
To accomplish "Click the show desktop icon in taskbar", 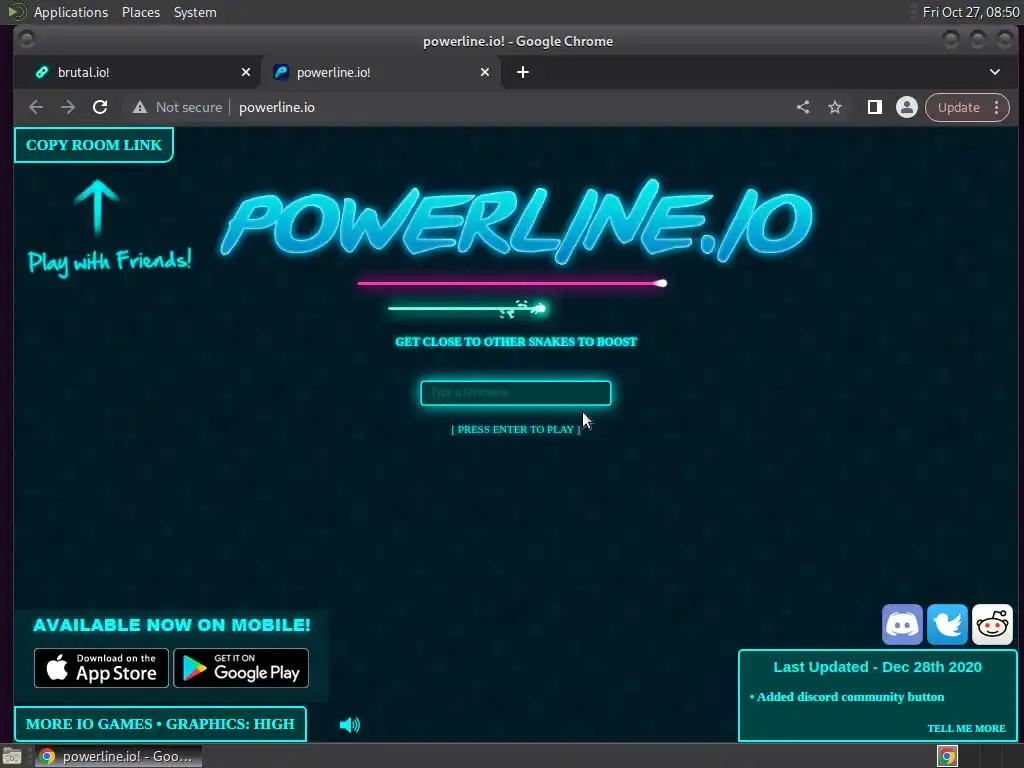I will click(x=12, y=756).
